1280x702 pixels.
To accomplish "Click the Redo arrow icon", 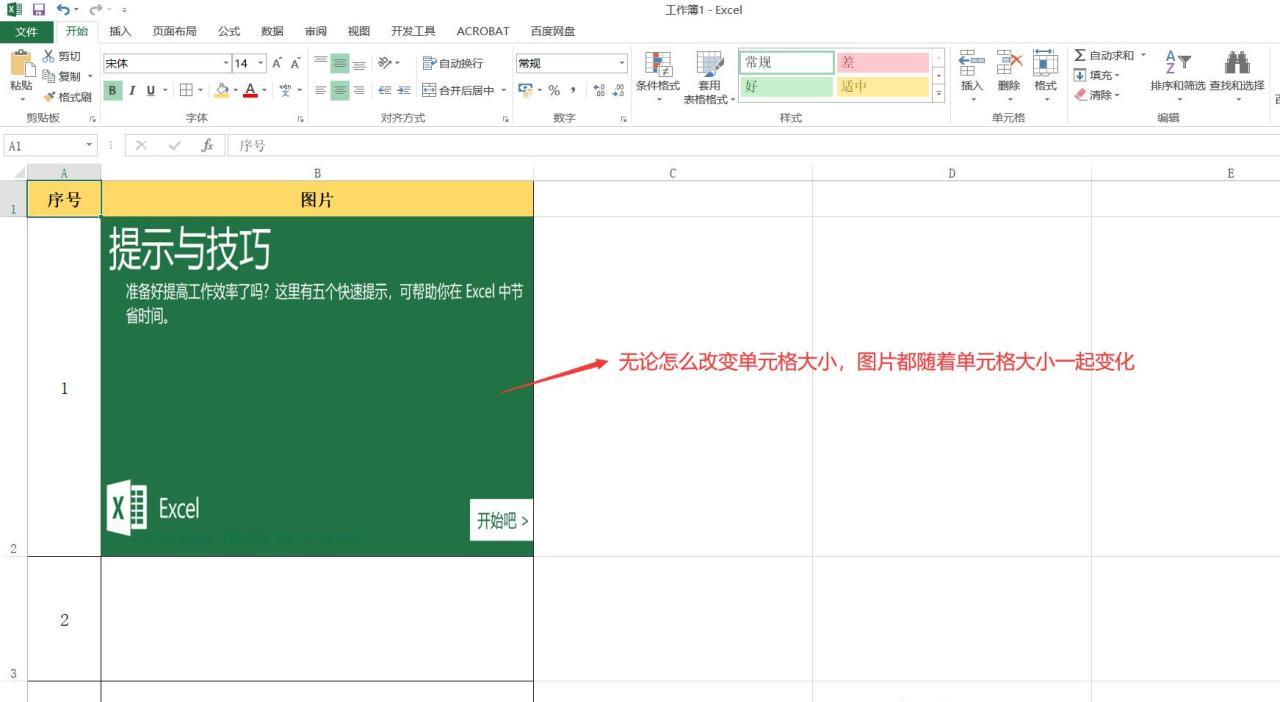I will [x=97, y=10].
